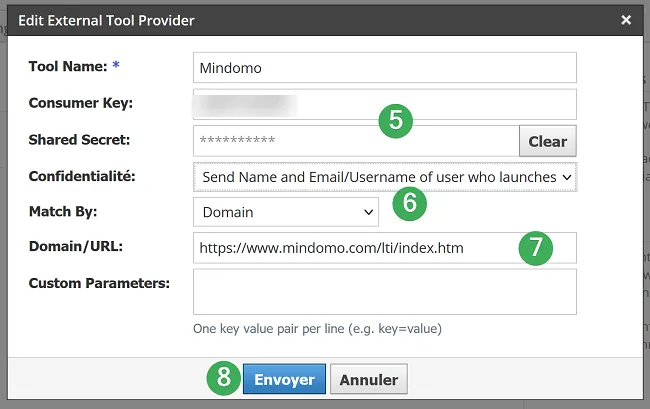
Task: Close the Edit External Tool Provider dialog
Action: (626, 20)
